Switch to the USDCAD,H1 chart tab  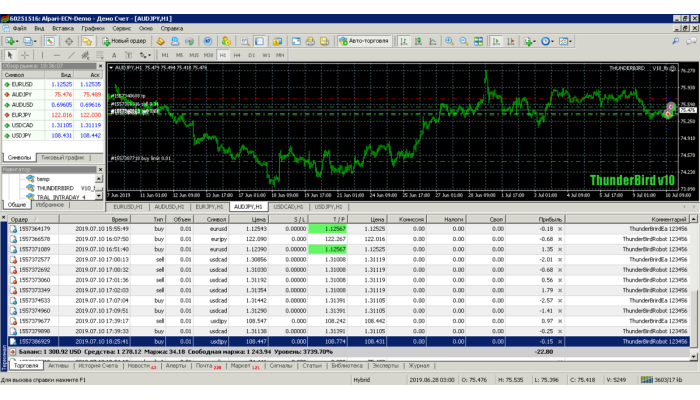point(289,207)
